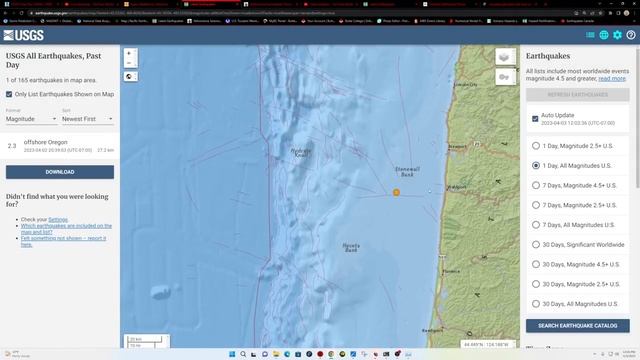Viewport: 640px width, 360px height.
Task: Select 30 Days, All Magnitudes U.S.
Action: point(536,304)
